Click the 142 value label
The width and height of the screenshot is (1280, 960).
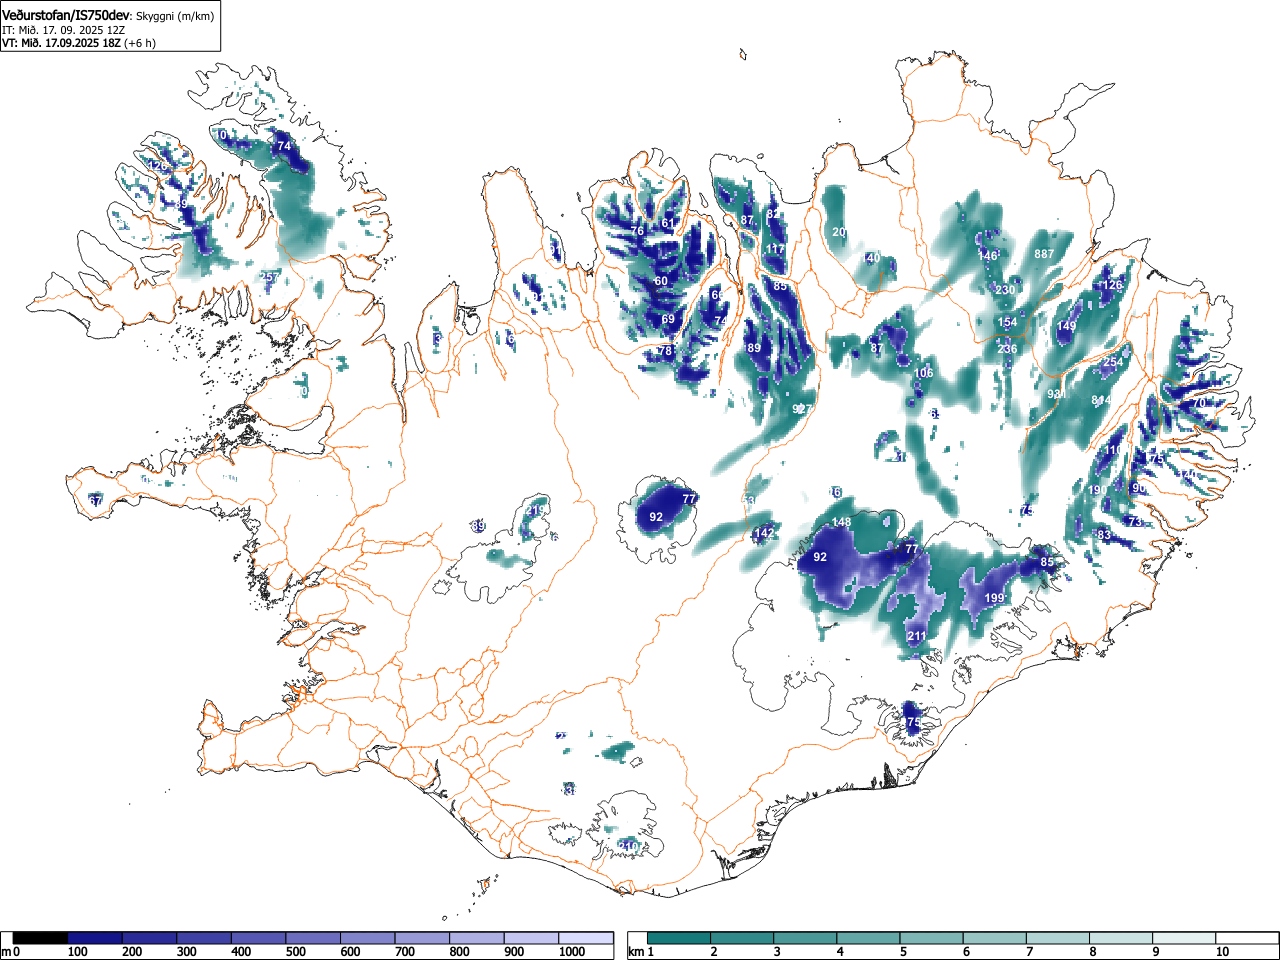pyautogui.click(x=764, y=533)
